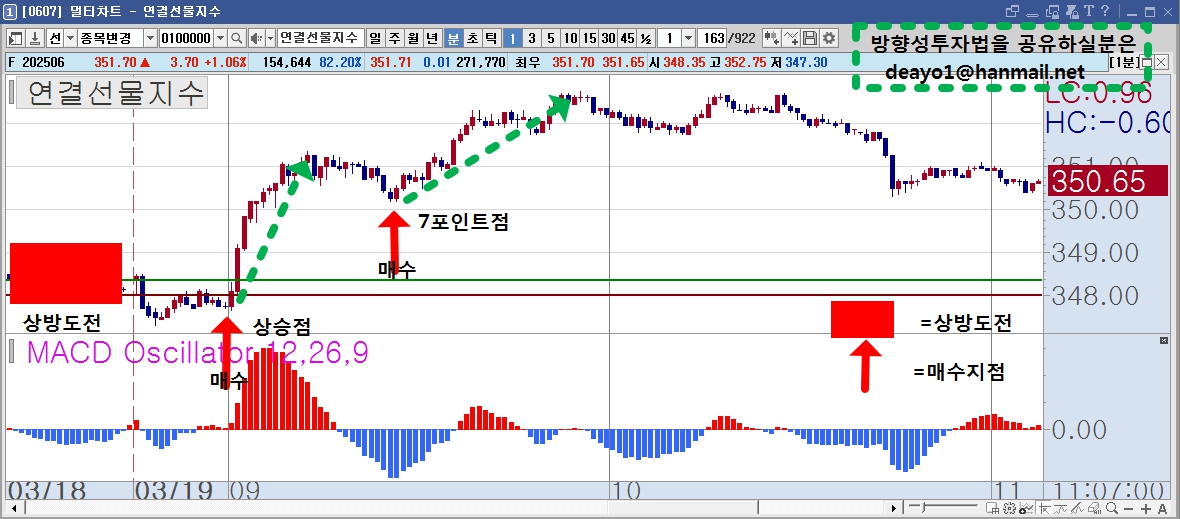
Task: Select the 월 (monthly) period button
Action: point(412,38)
